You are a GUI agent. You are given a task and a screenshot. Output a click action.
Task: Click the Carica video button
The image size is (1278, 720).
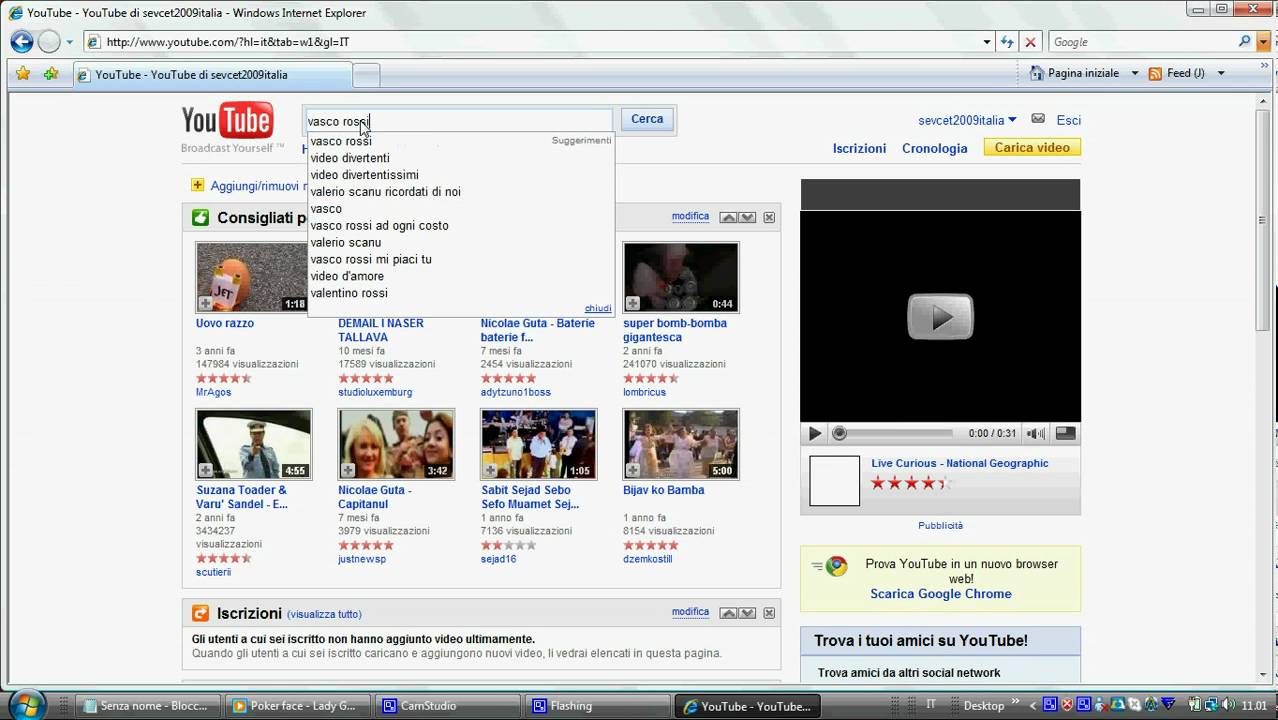click(1032, 147)
